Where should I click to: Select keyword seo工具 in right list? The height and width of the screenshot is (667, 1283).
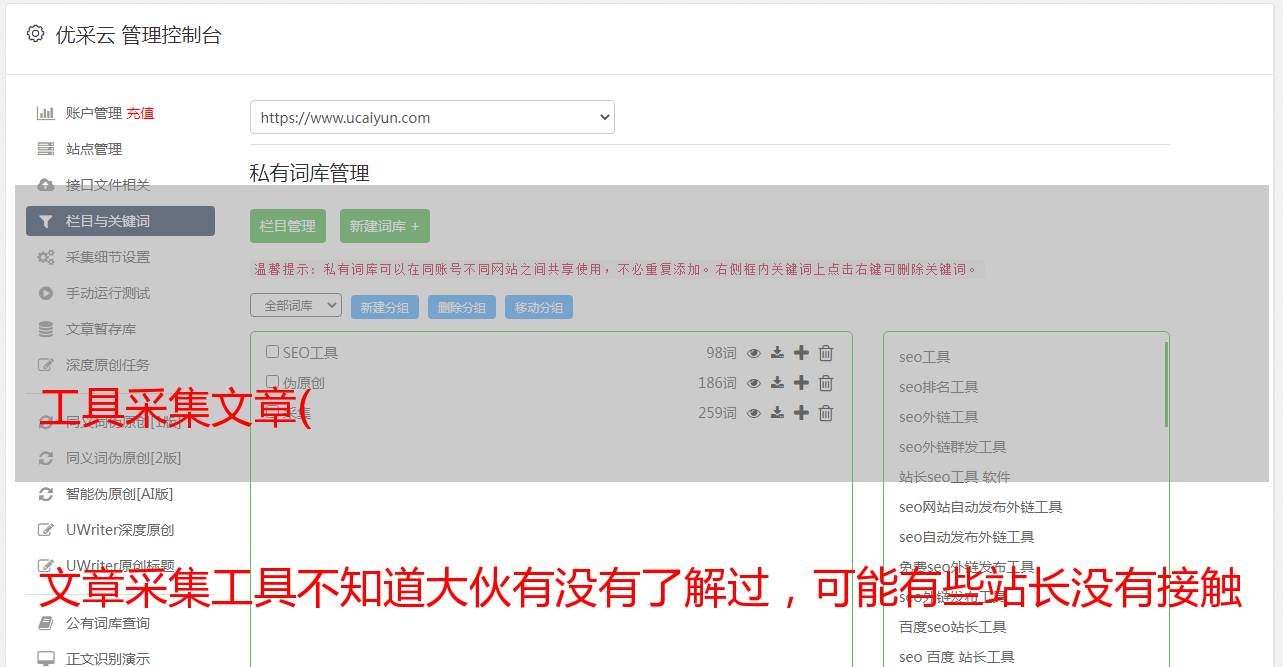click(925, 357)
